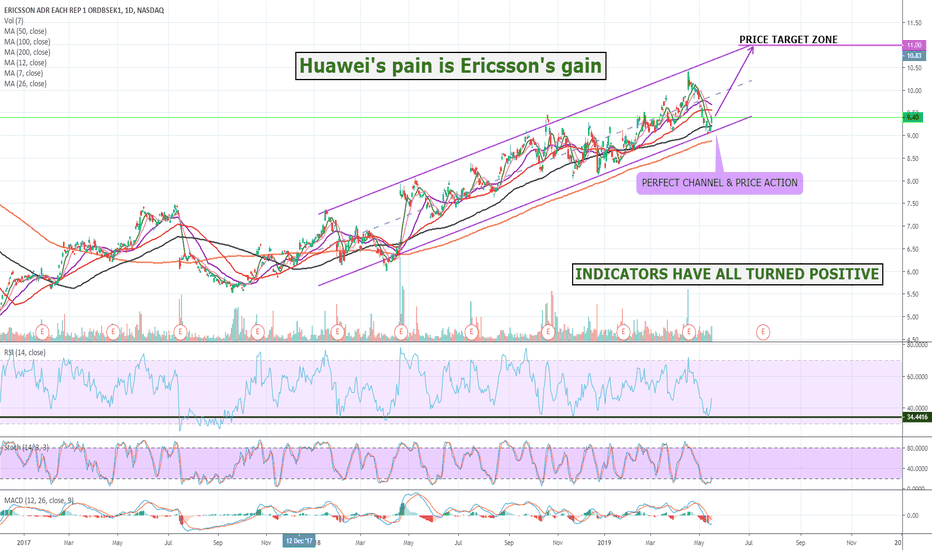The width and height of the screenshot is (932, 550).
Task: Click the 34.4416 RSI level label
Action: click(x=917, y=417)
